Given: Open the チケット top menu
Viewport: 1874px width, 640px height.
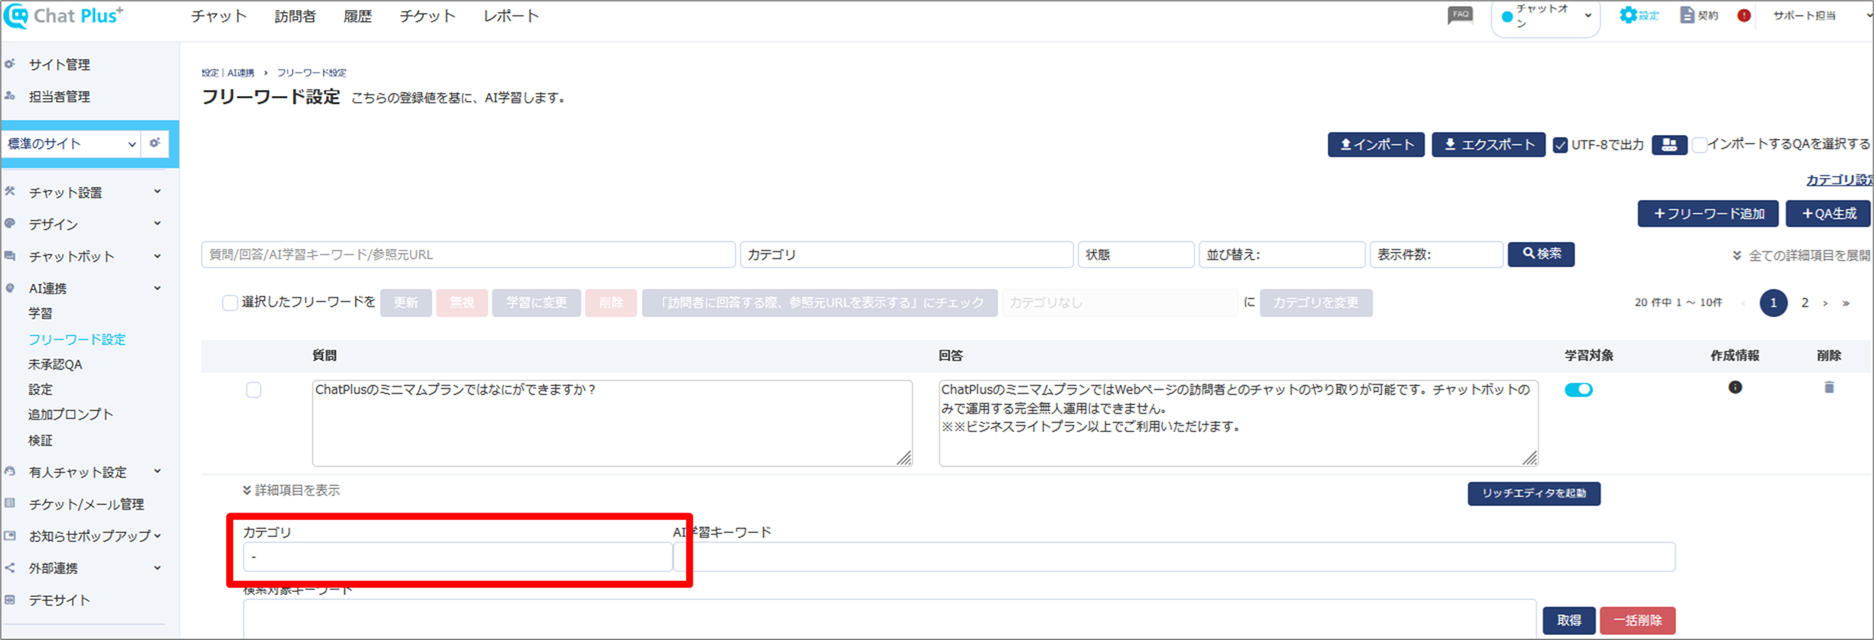Looking at the screenshot, I should pyautogui.click(x=427, y=16).
